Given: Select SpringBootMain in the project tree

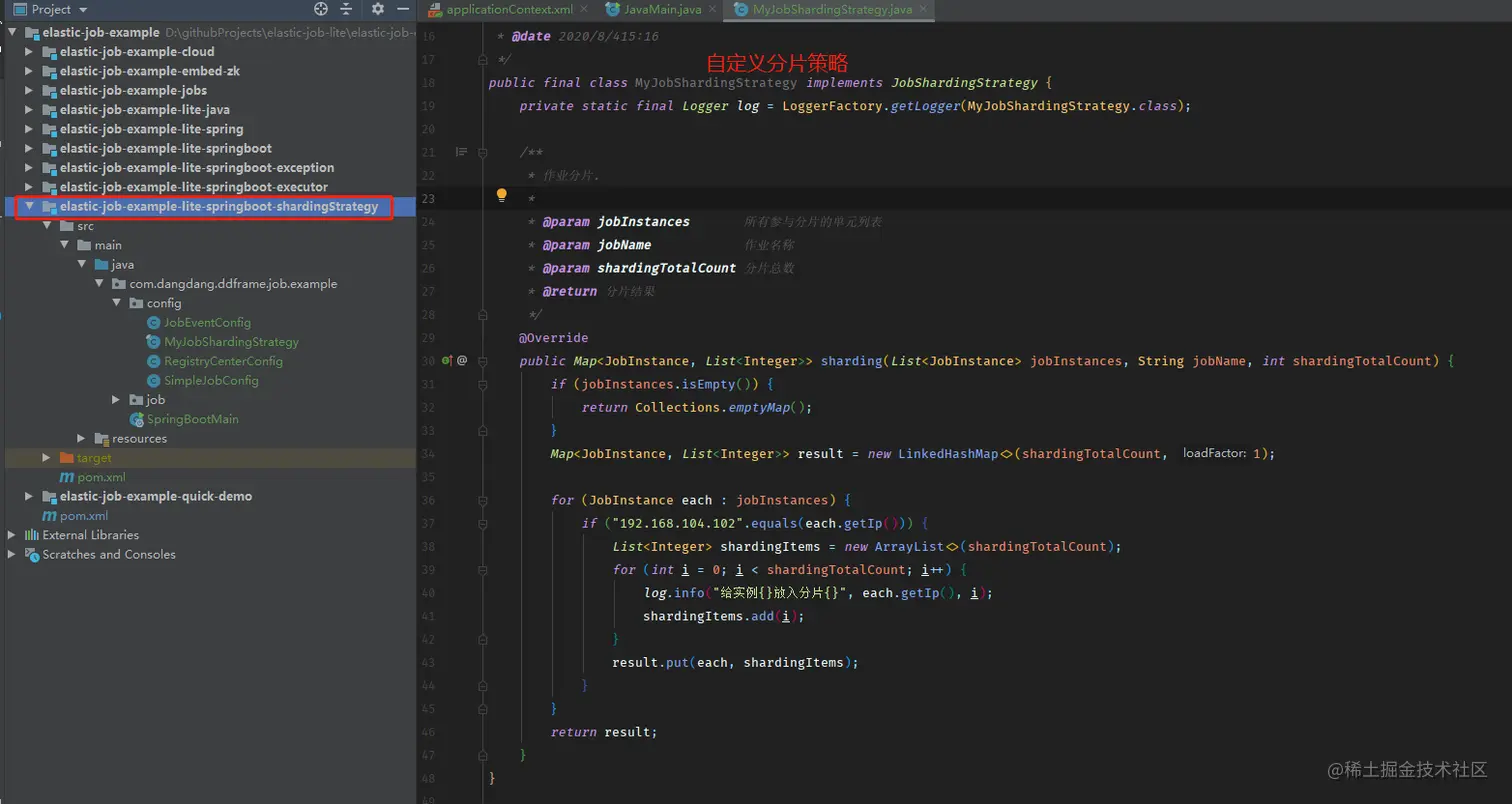Looking at the screenshot, I should tap(193, 419).
